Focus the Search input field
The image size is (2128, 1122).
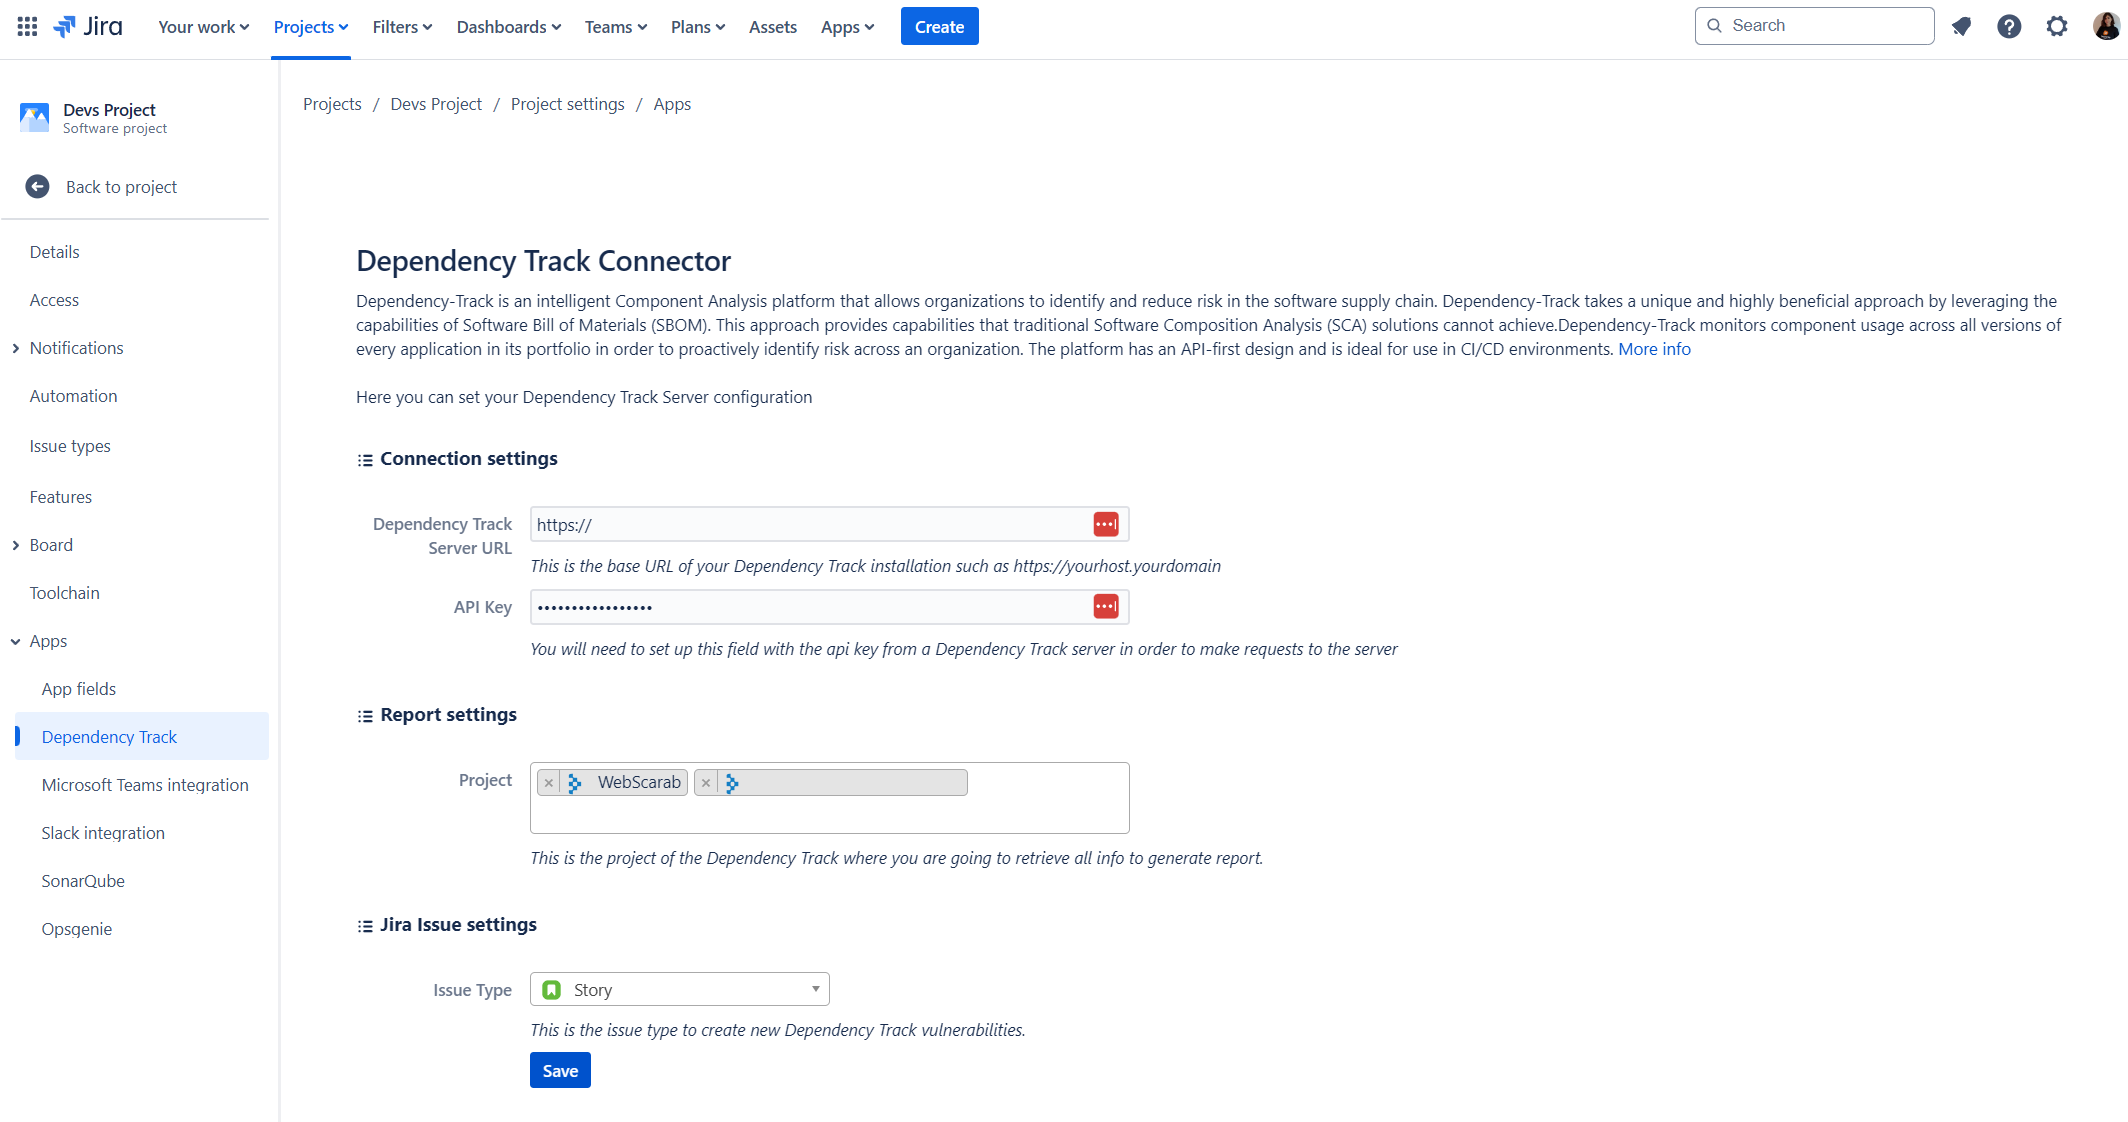[1814, 26]
